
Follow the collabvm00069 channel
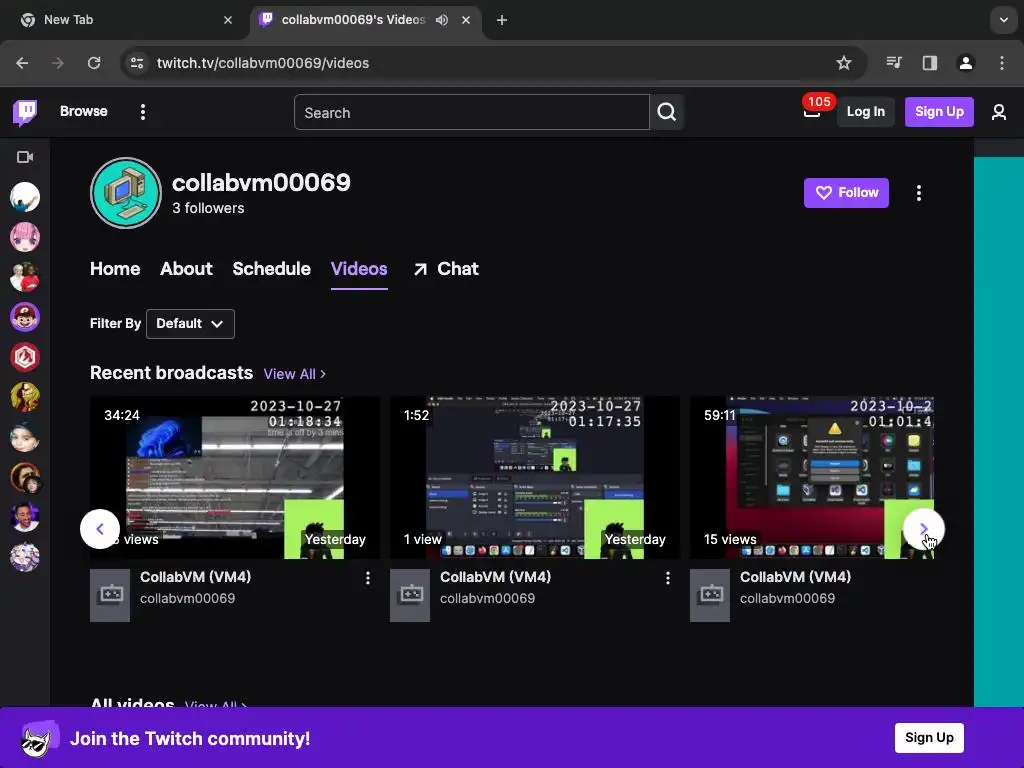pyautogui.click(x=846, y=193)
